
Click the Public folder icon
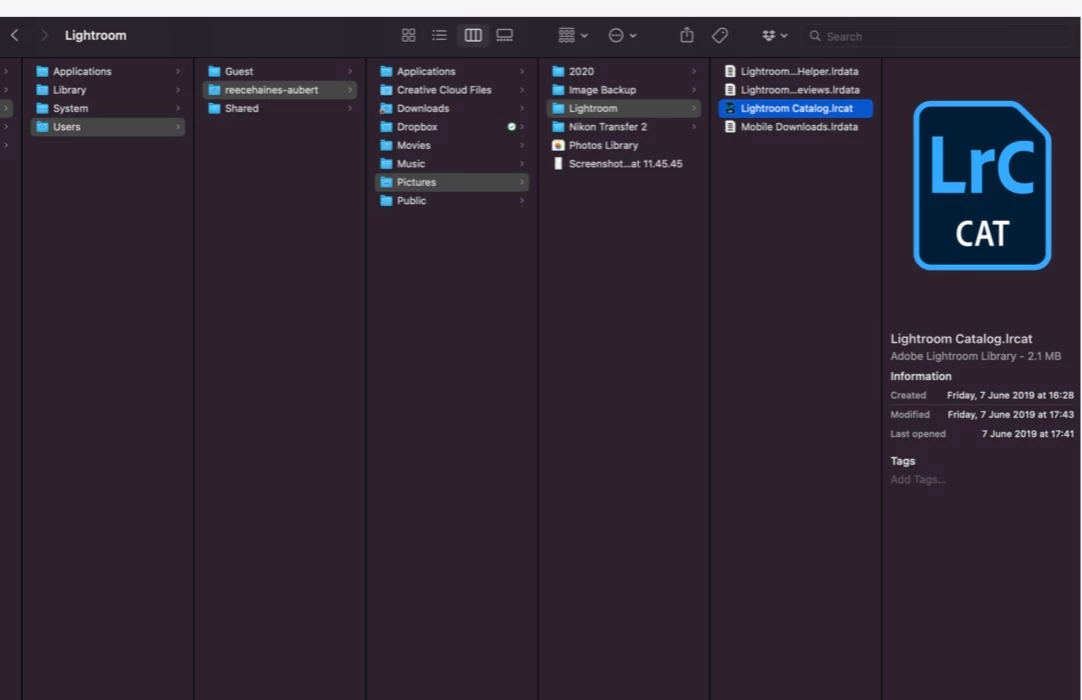[386, 201]
